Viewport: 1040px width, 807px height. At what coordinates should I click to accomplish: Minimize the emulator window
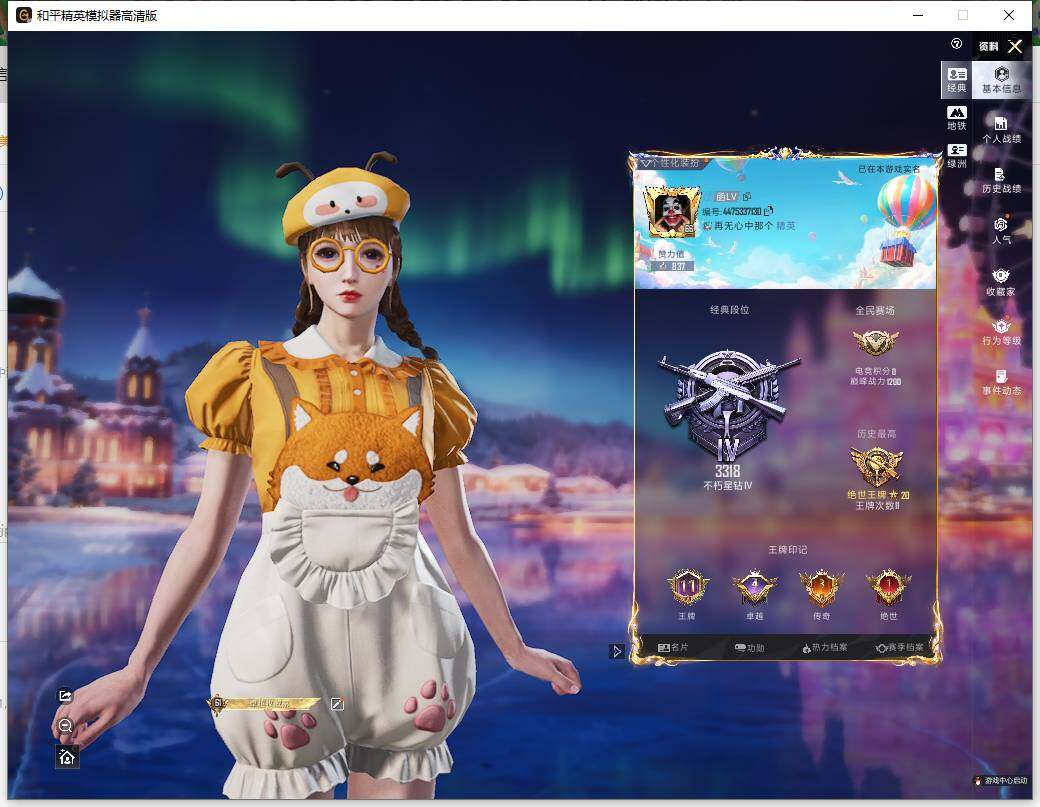(918, 15)
